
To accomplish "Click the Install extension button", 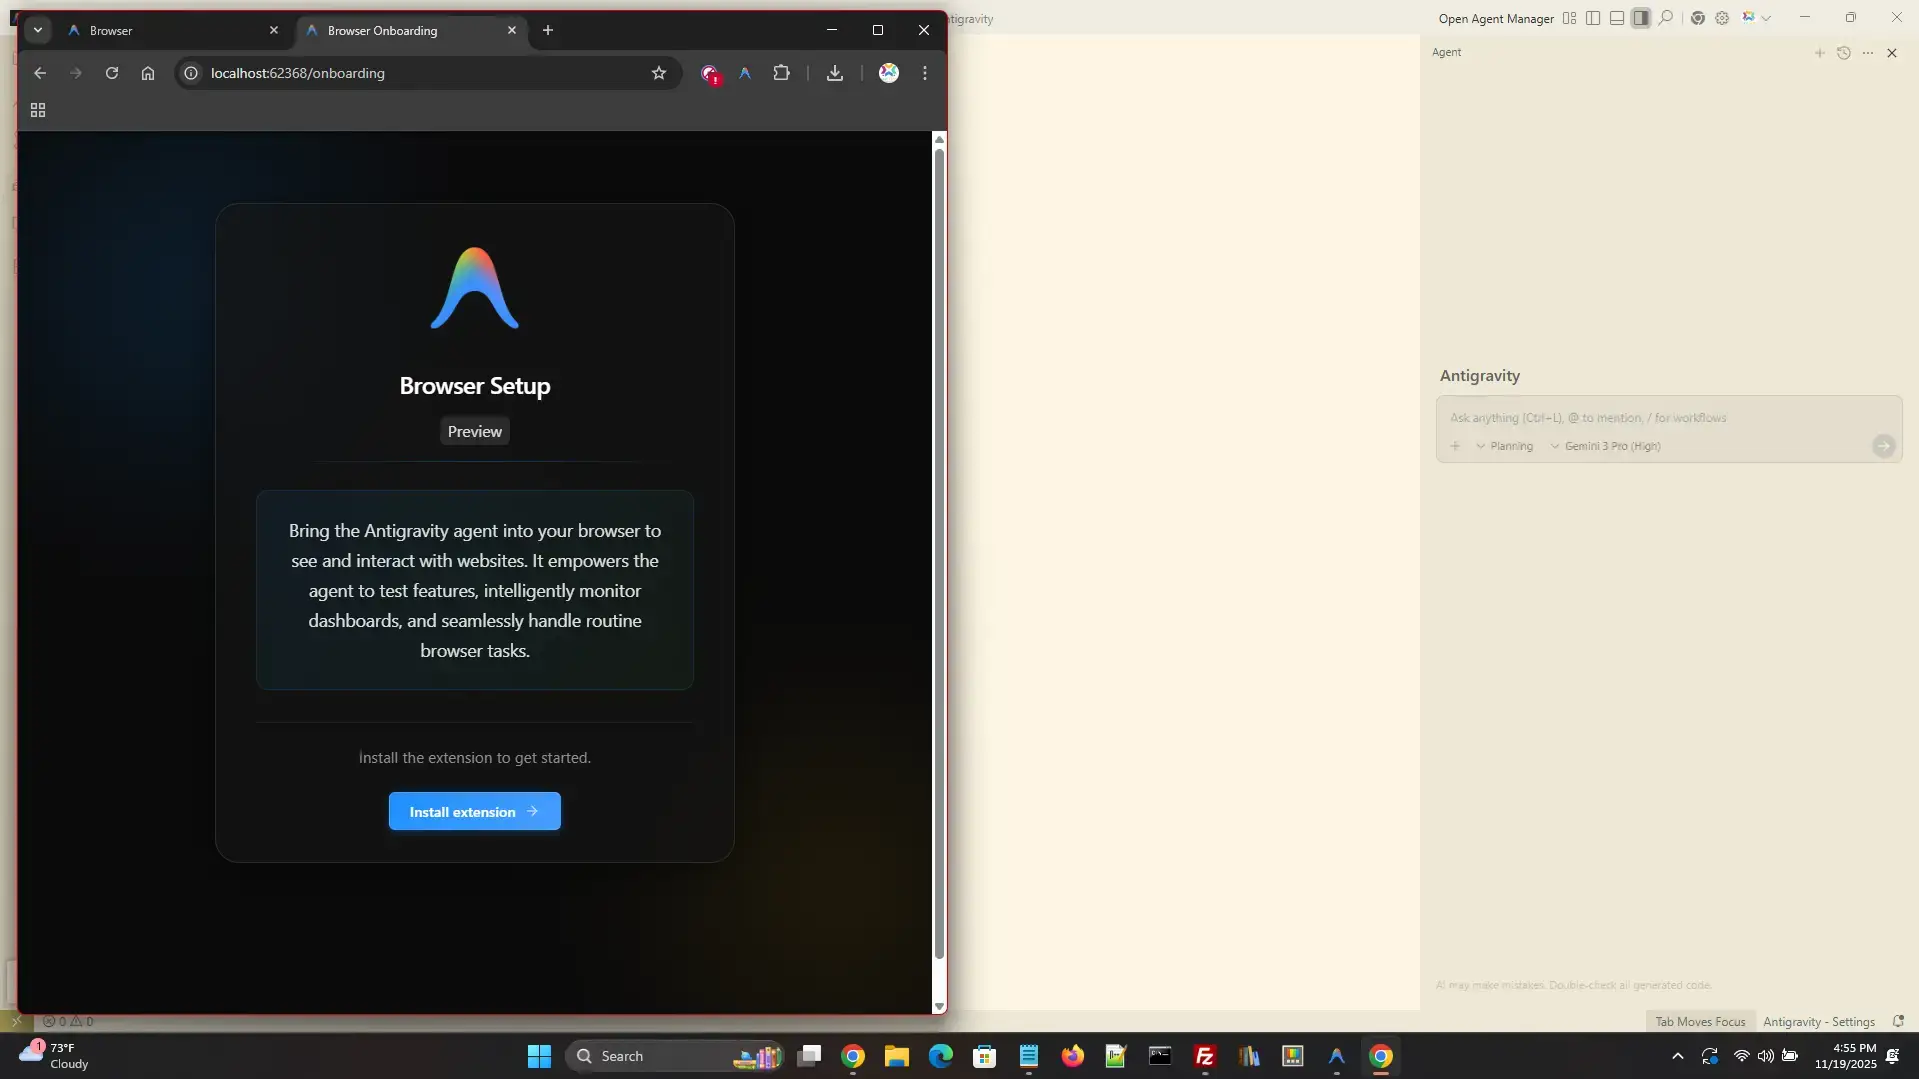I will 474,811.
